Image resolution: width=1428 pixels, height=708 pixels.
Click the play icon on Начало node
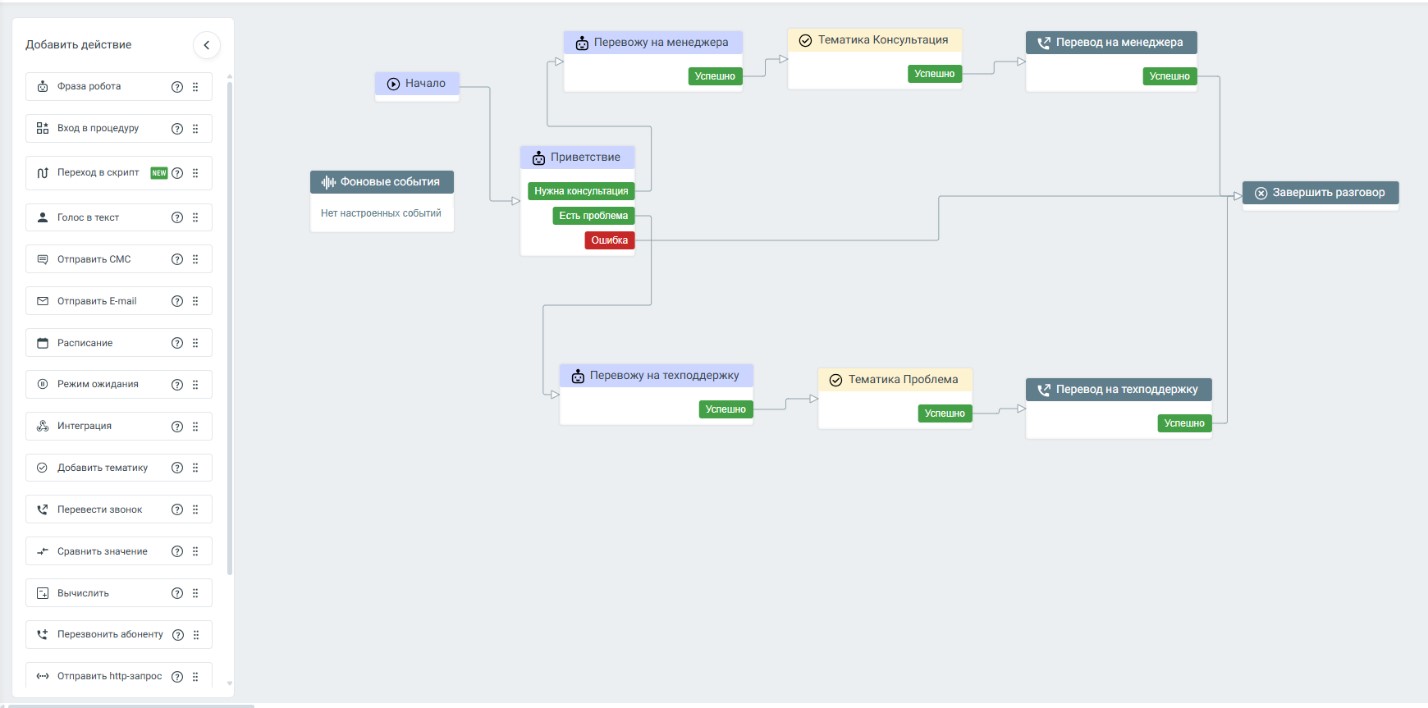(x=394, y=84)
